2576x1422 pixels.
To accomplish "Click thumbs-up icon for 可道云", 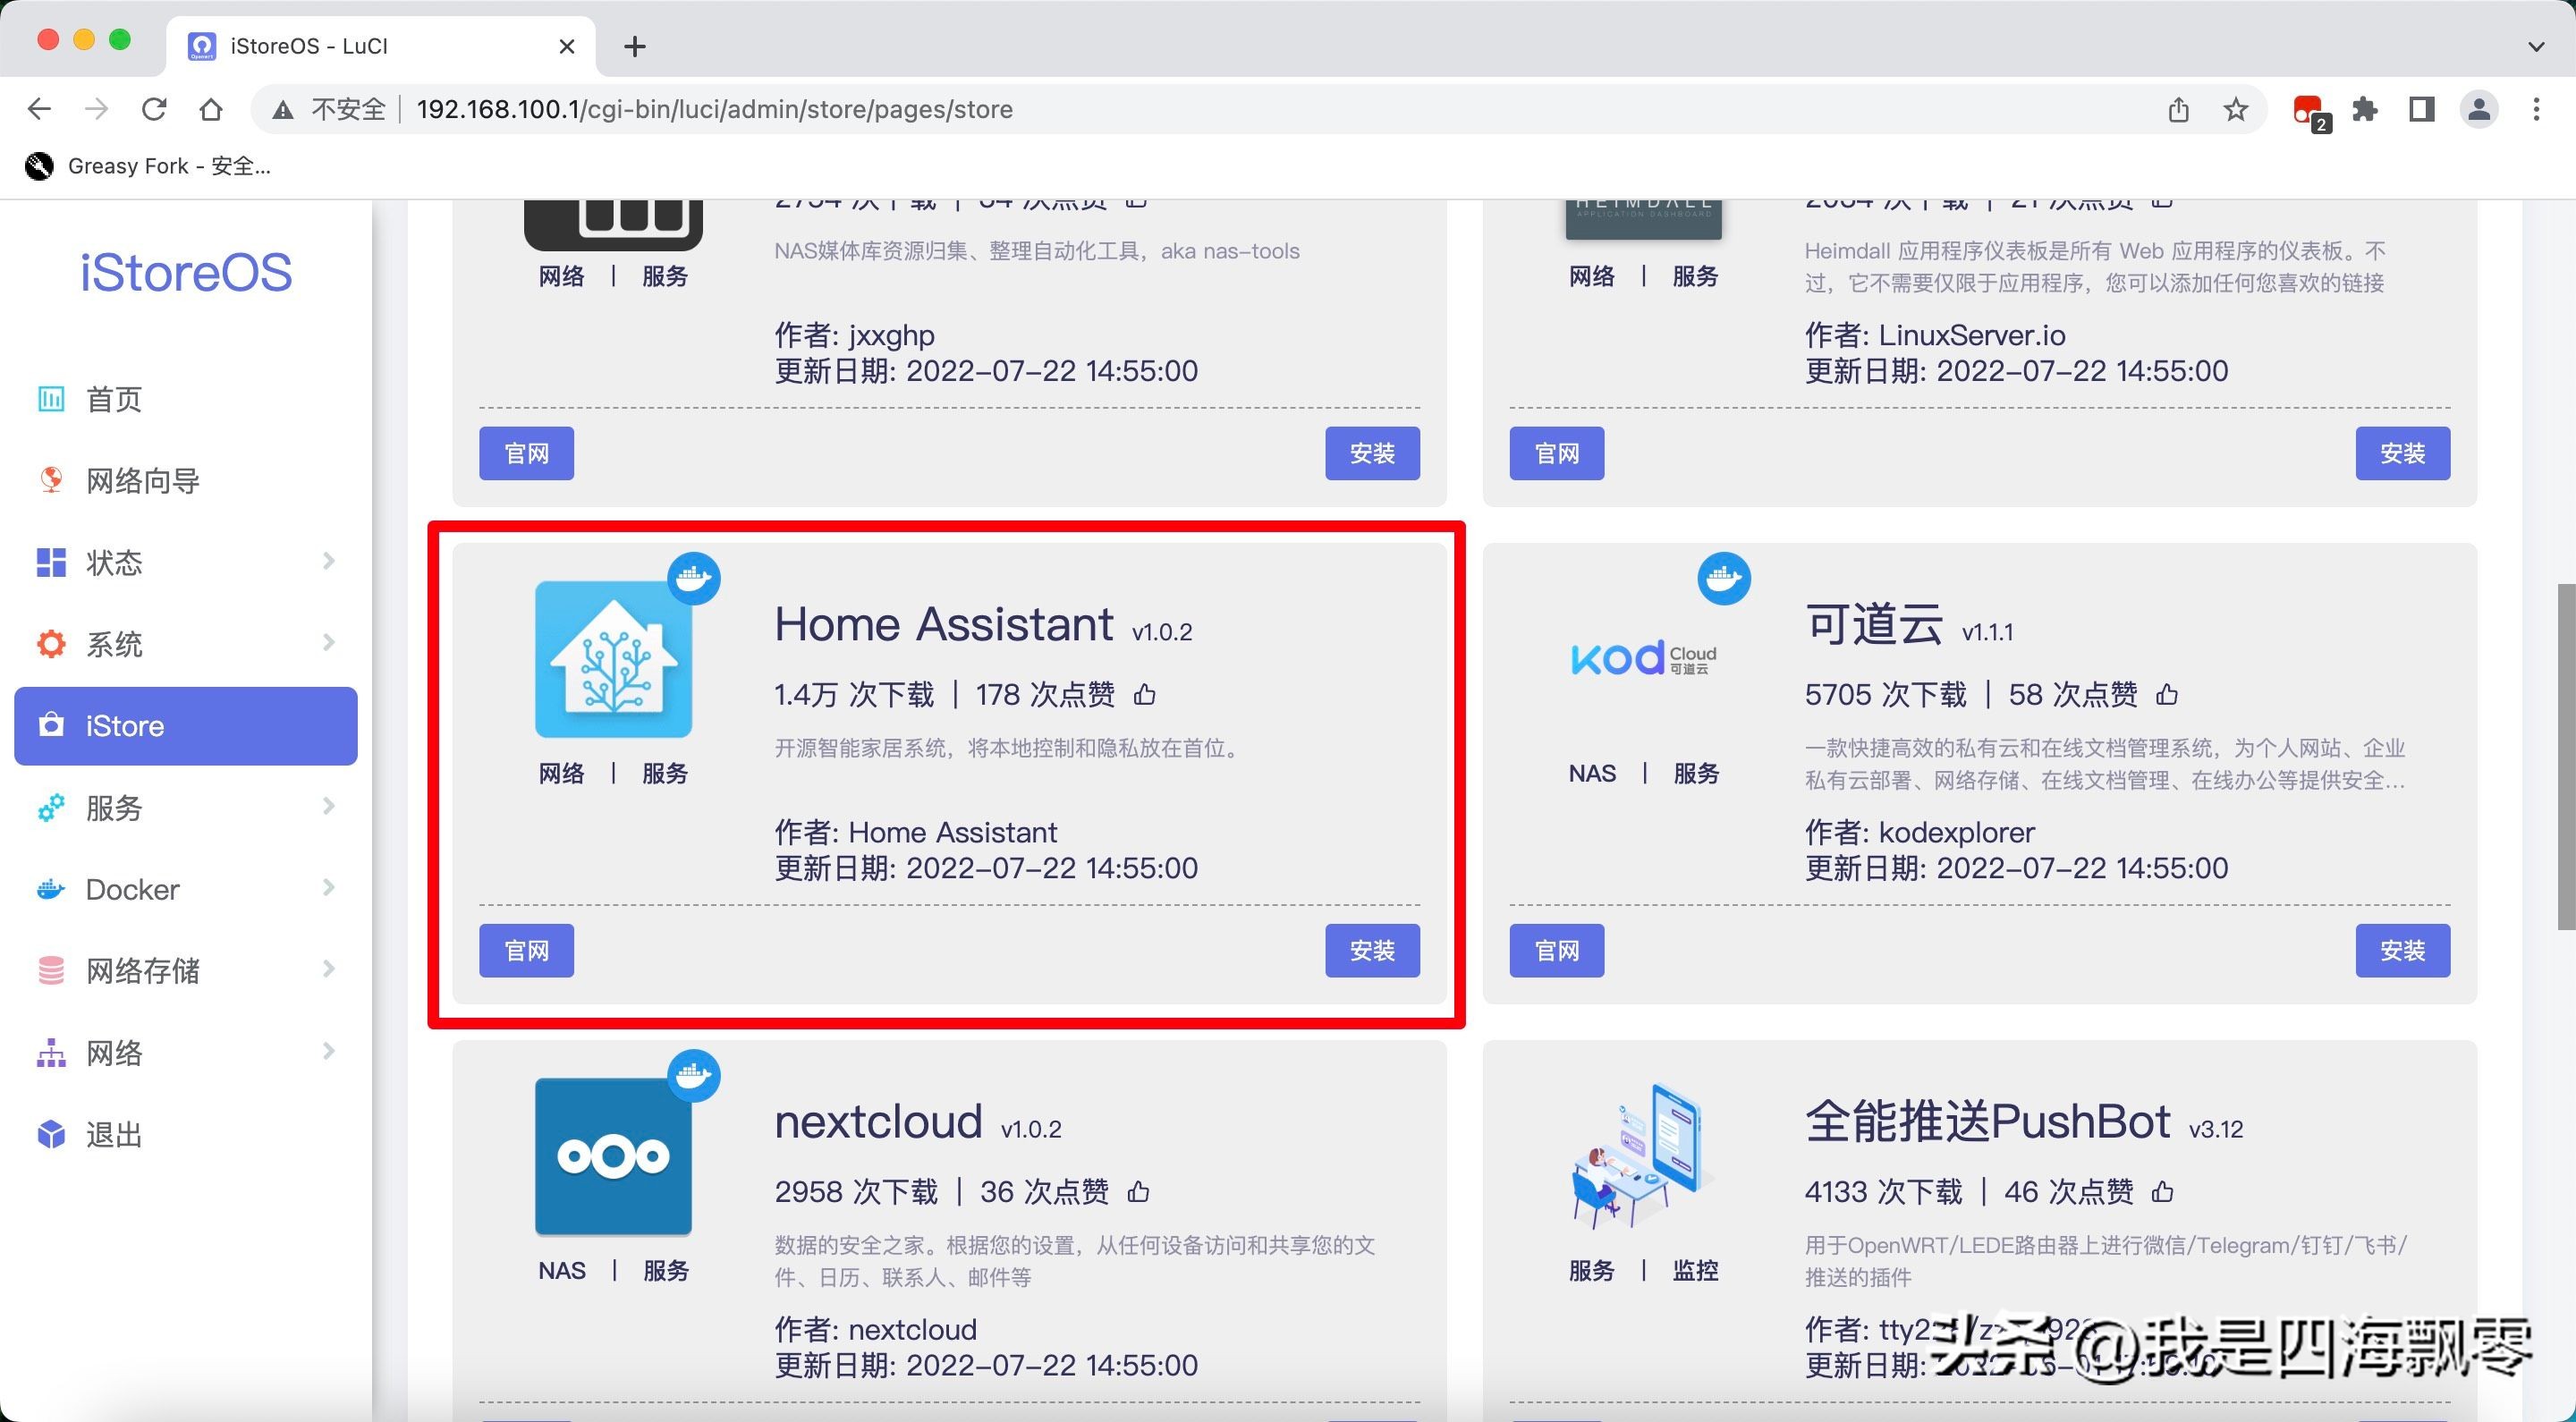I will pyautogui.click(x=2167, y=694).
